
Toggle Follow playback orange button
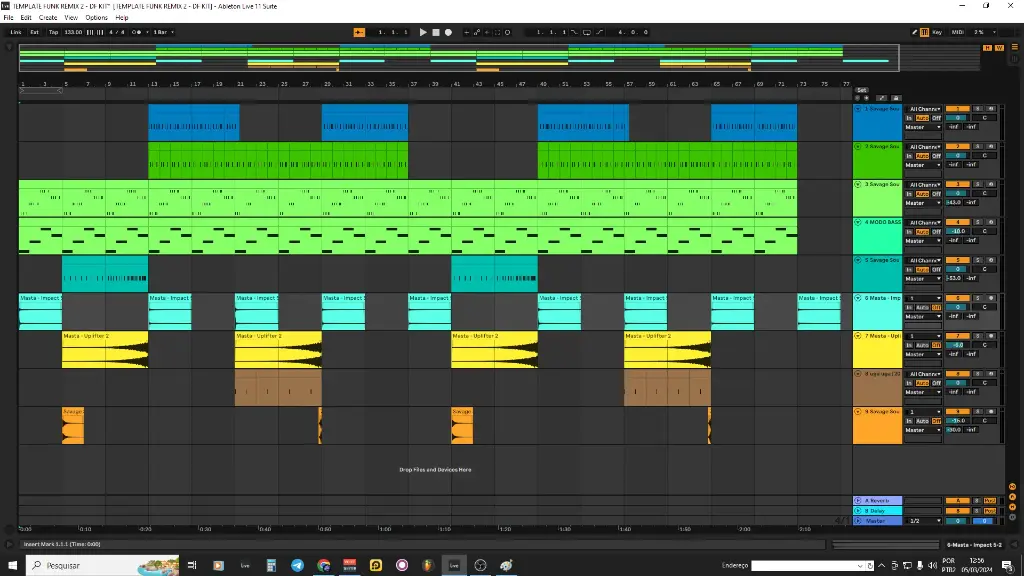(x=359, y=32)
